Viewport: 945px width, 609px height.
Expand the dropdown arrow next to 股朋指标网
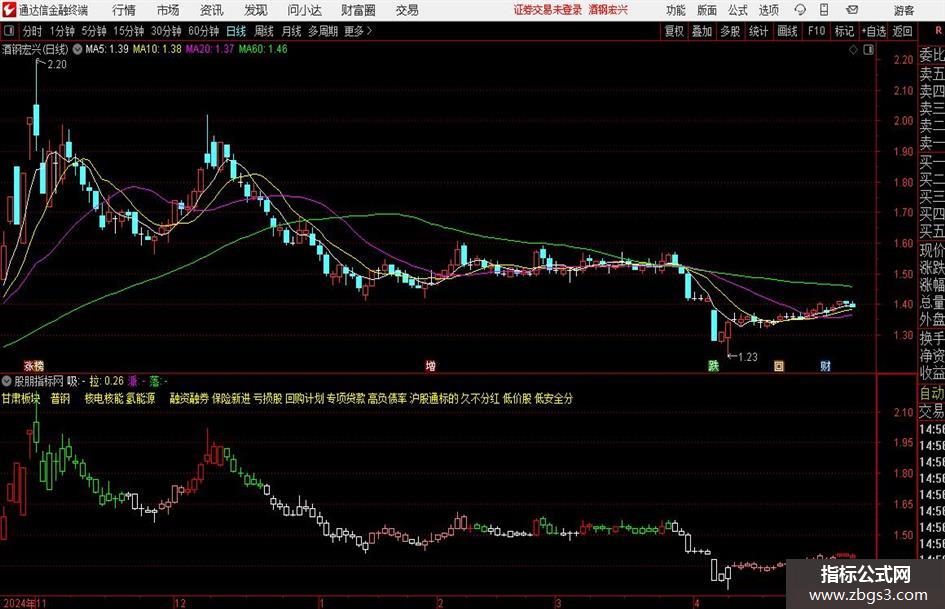pyautogui.click(x=7, y=380)
